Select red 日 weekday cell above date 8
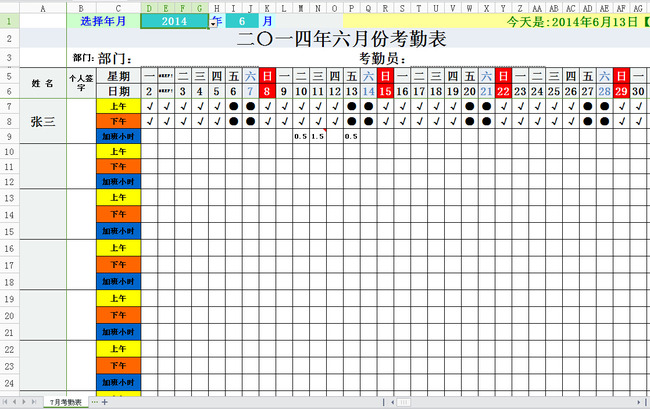The height and width of the screenshot is (409, 650). click(x=267, y=76)
